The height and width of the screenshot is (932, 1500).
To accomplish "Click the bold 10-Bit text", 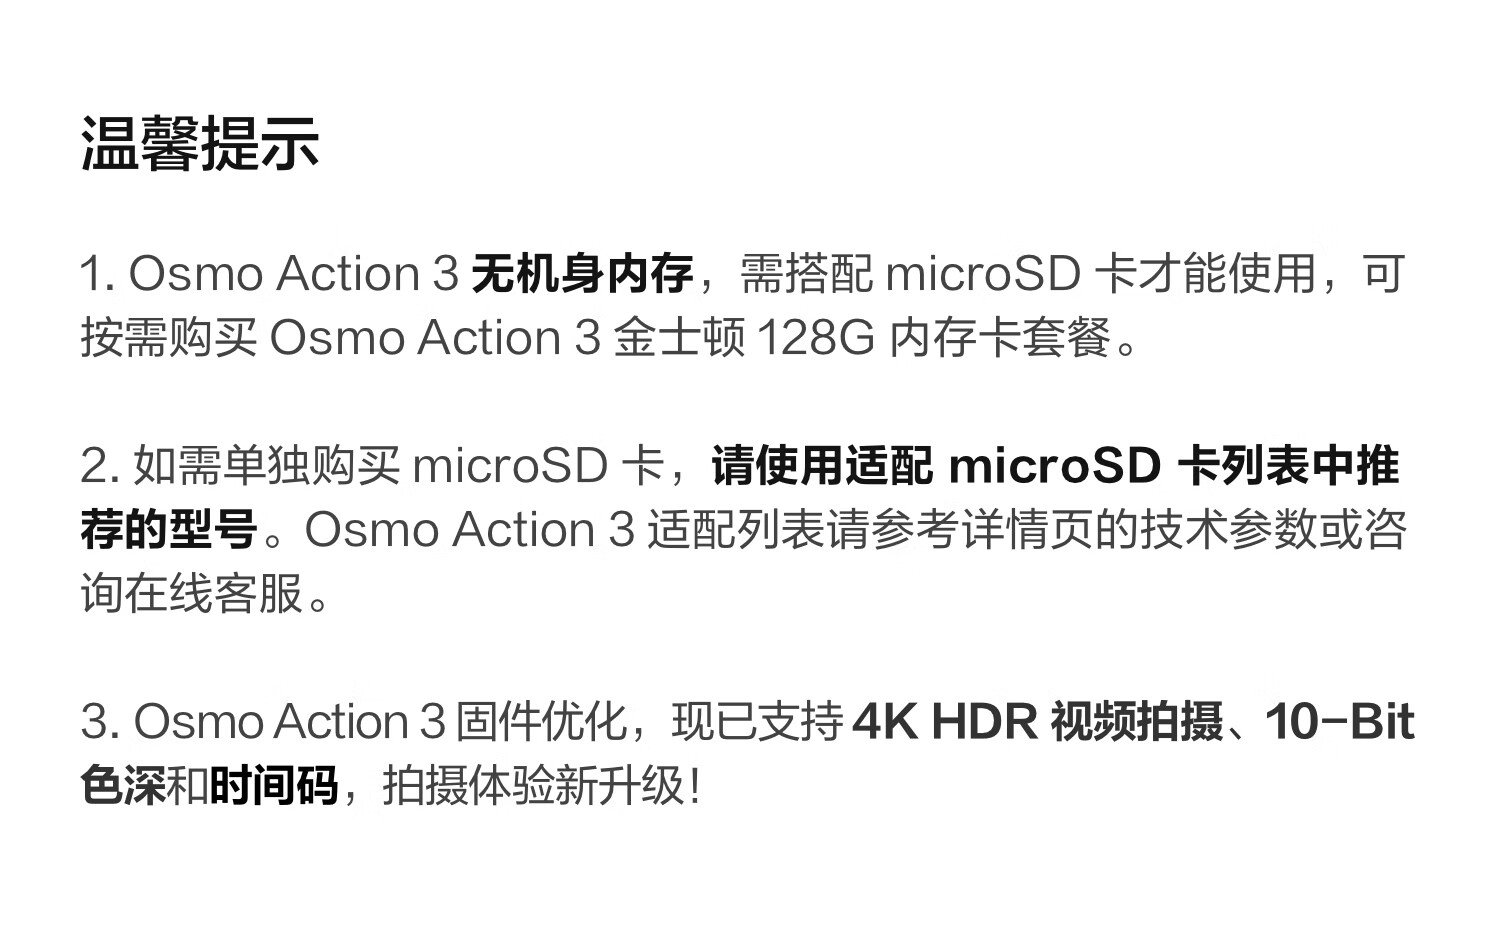I will point(1340,722).
